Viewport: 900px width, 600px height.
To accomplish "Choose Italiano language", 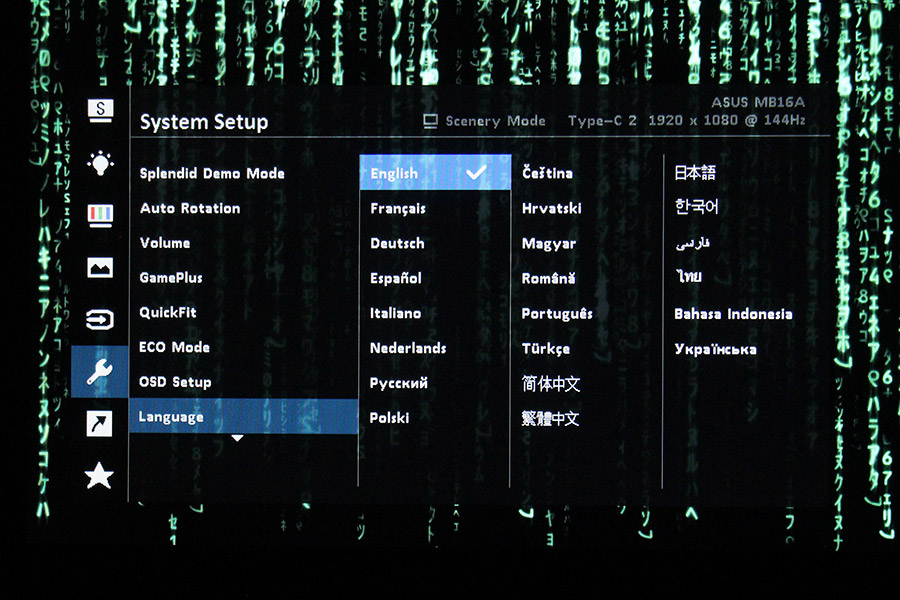I will [x=395, y=313].
